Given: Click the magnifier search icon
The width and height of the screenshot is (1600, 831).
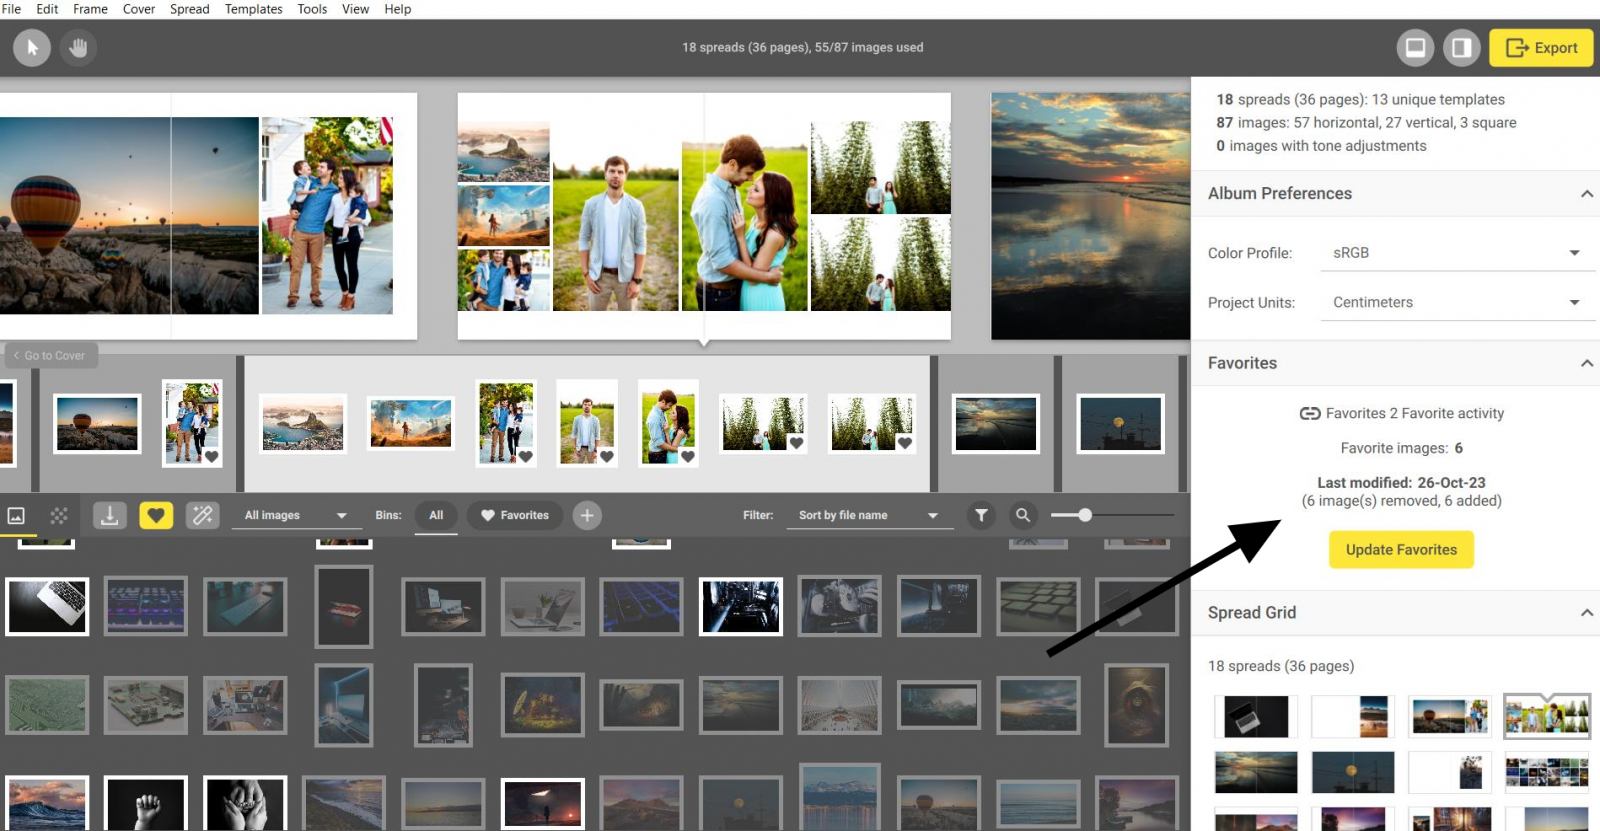Looking at the screenshot, I should click(1022, 516).
